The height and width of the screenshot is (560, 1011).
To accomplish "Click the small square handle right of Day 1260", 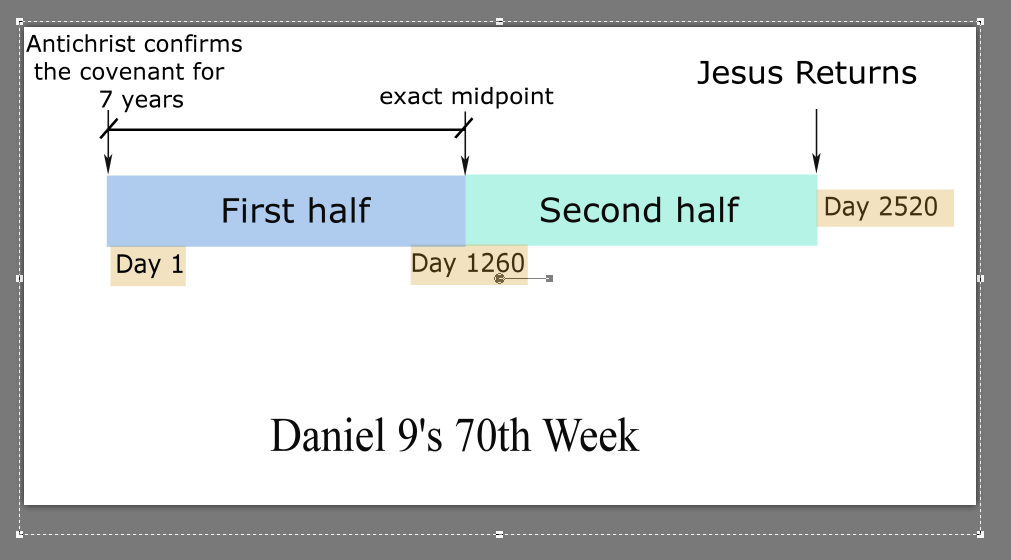I will point(549,278).
